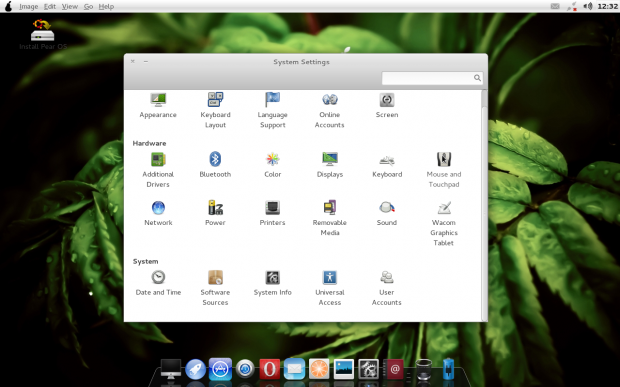This screenshot has width=620, height=387.
Task: Open the Edit menu
Action: point(49,6)
